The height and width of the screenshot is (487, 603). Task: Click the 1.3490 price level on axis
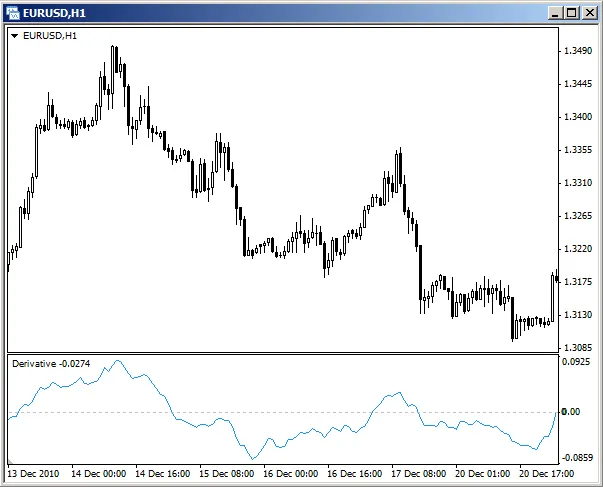click(578, 51)
